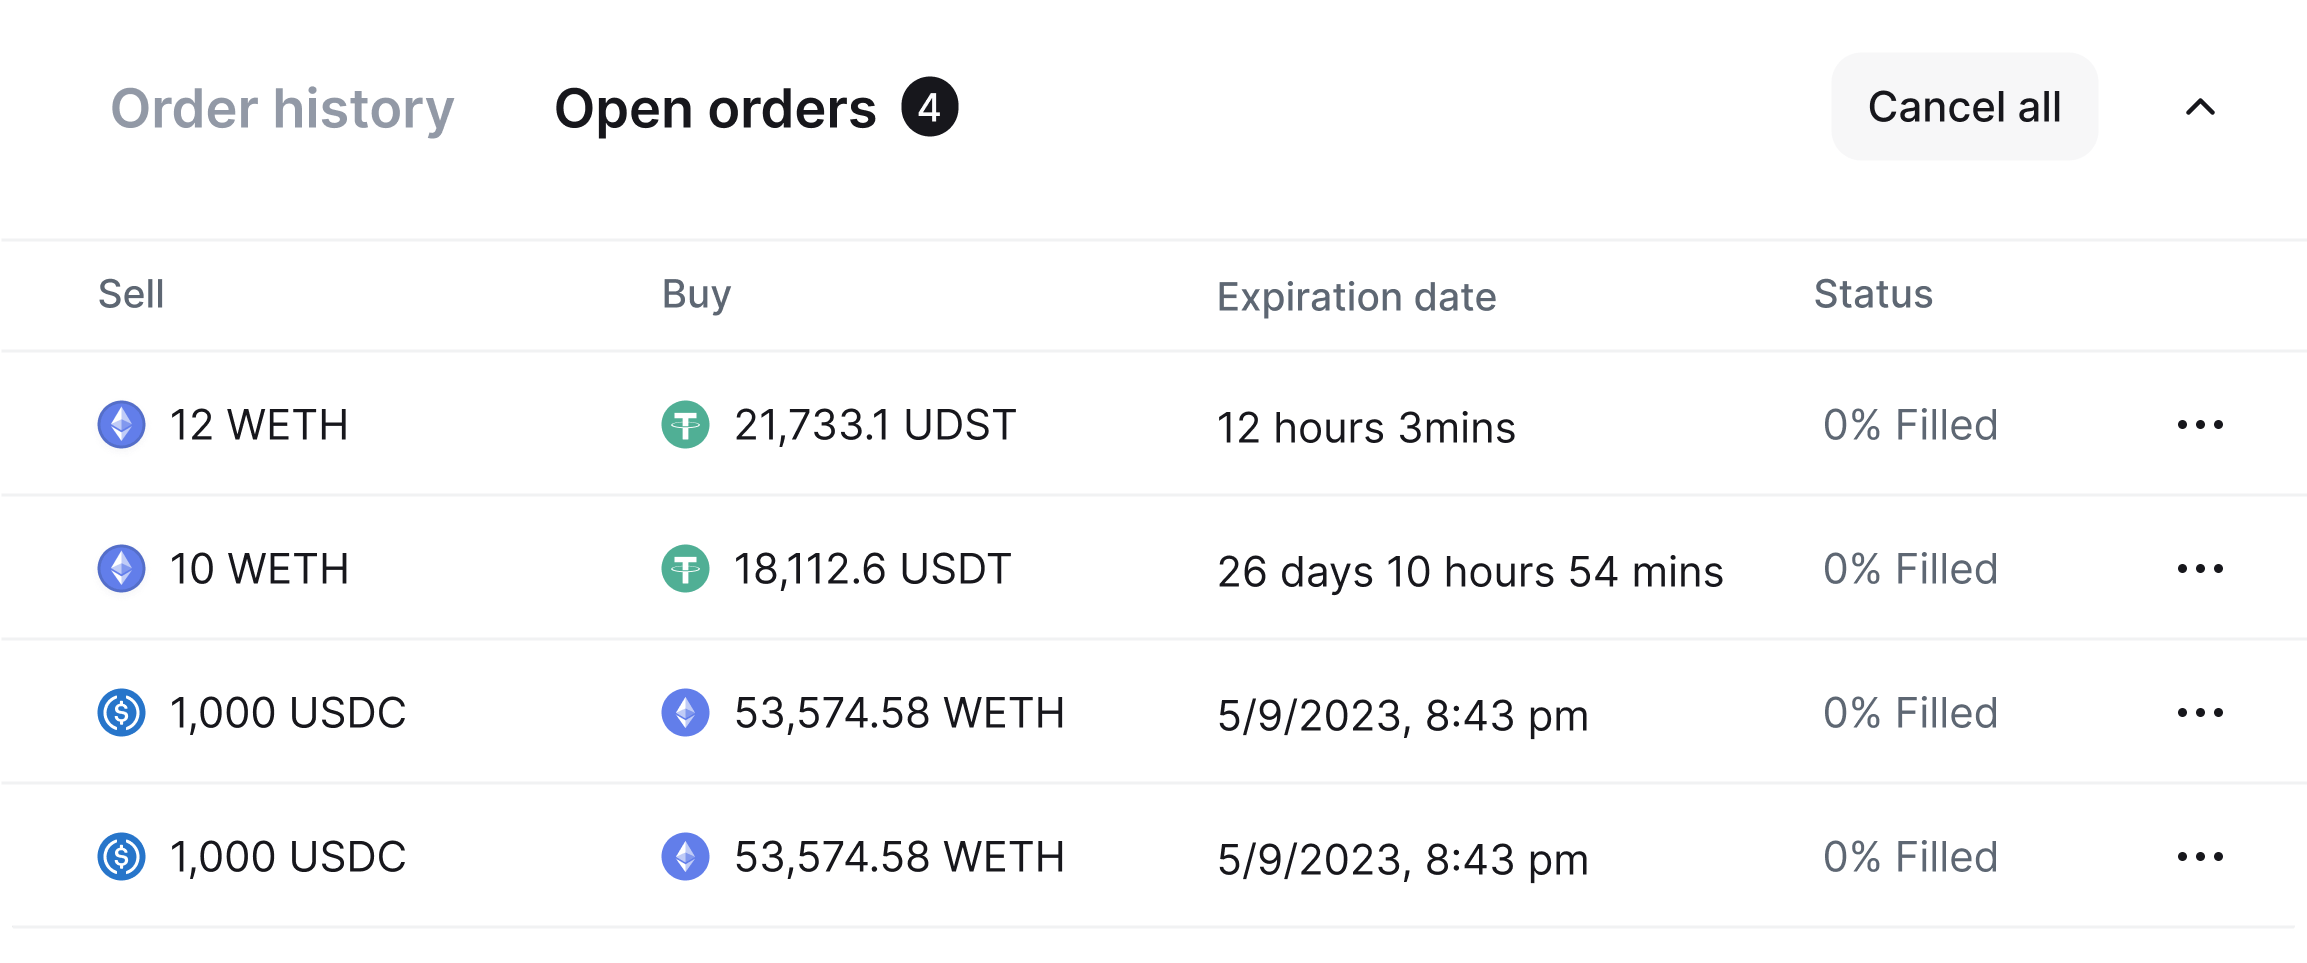Click the WETH icon beside last row's 53,574.58 WETH

(685, 857)
